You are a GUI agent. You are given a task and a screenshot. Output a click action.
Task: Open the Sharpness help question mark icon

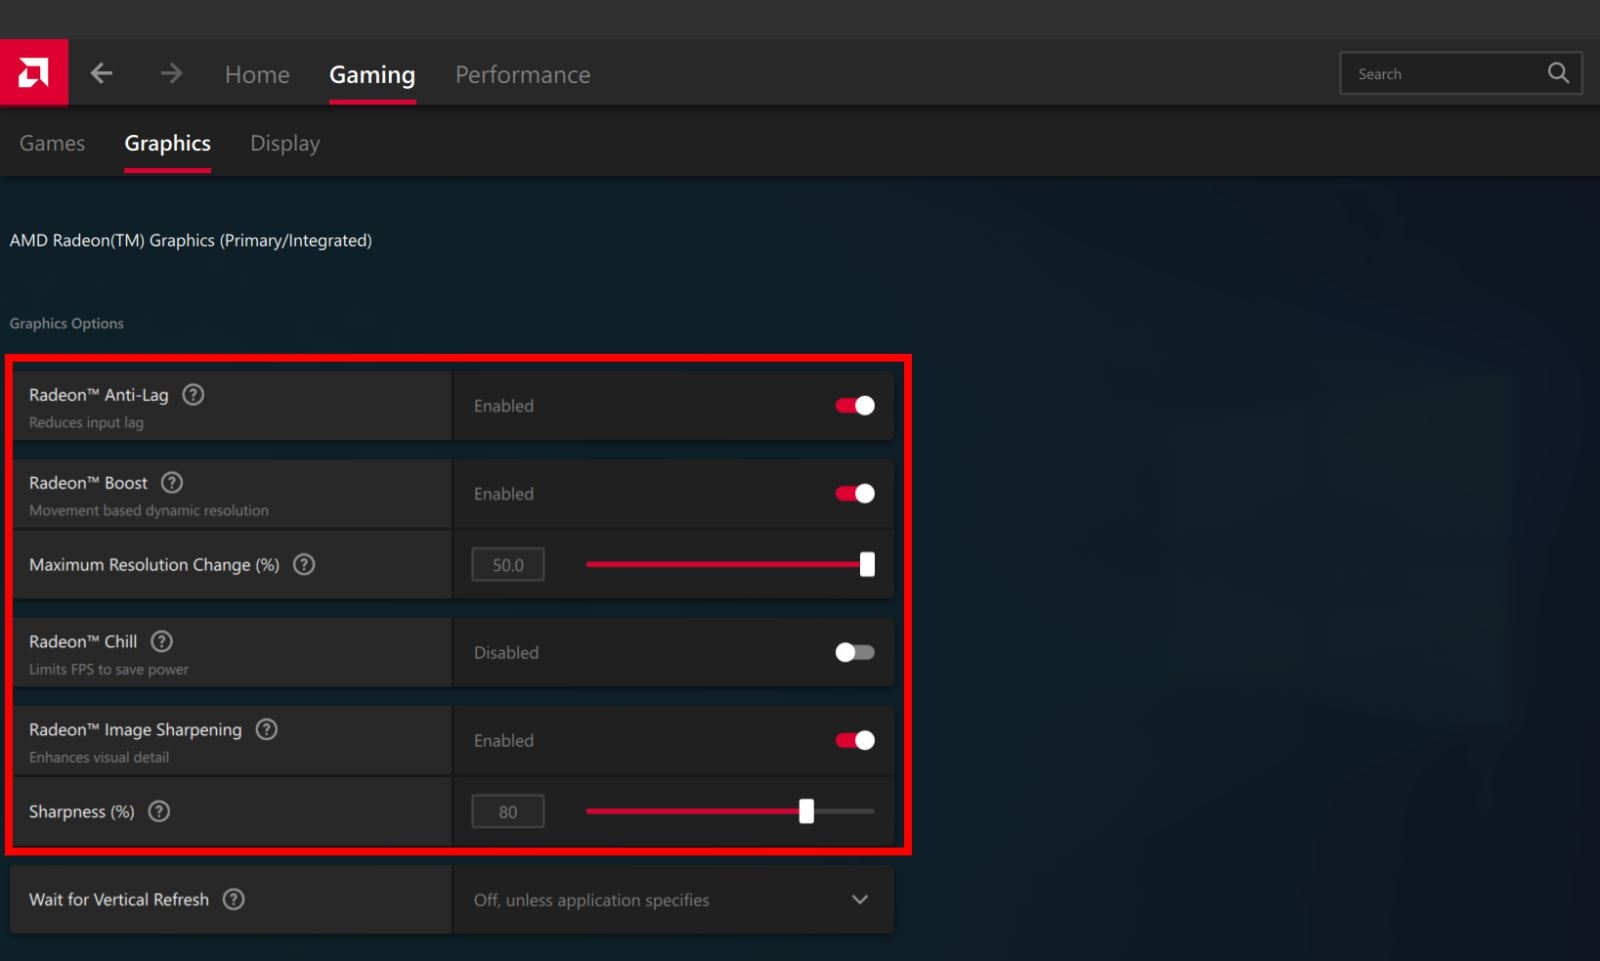click(x=158, y=811)
